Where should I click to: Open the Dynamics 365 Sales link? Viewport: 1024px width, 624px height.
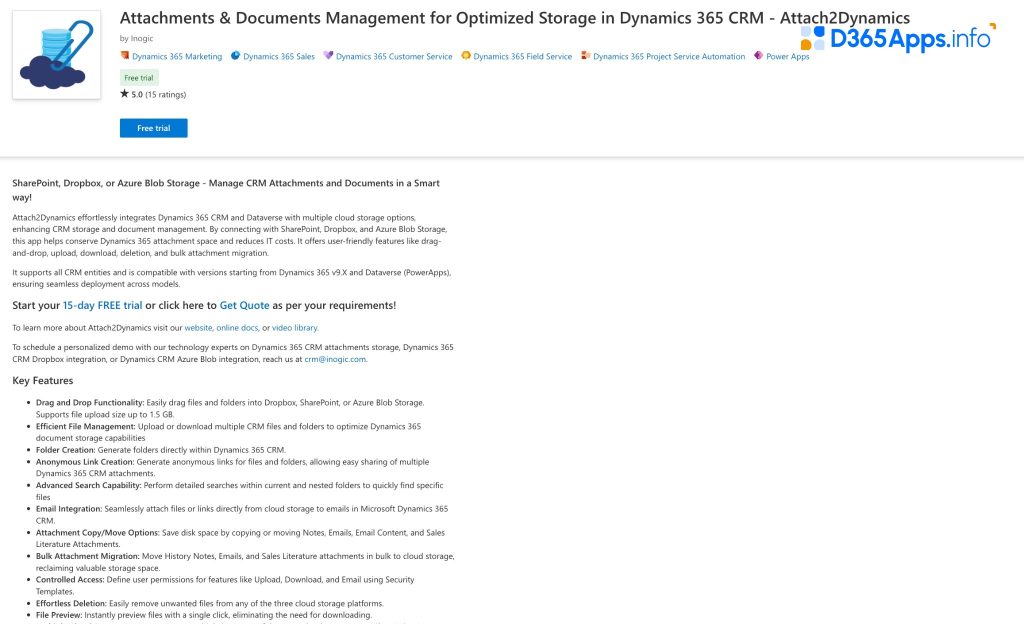[279, 57]
